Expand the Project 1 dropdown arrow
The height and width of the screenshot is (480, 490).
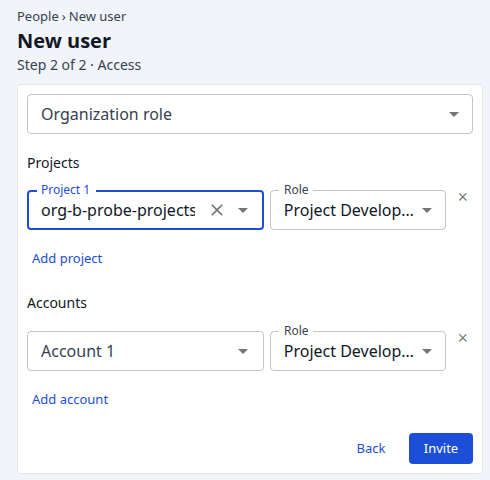(243, 210)
